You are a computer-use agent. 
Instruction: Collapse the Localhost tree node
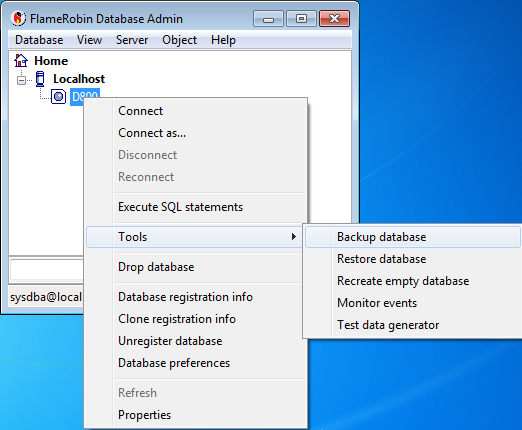(x=21, y=80)
